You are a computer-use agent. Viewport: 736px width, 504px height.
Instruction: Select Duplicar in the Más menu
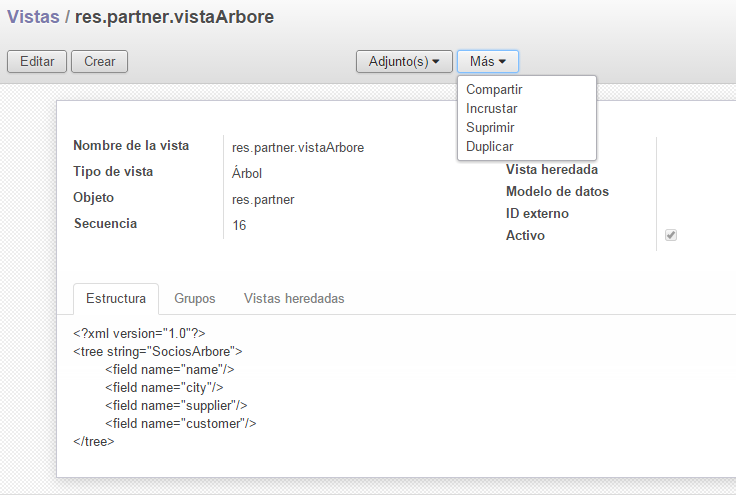(490, 146)
